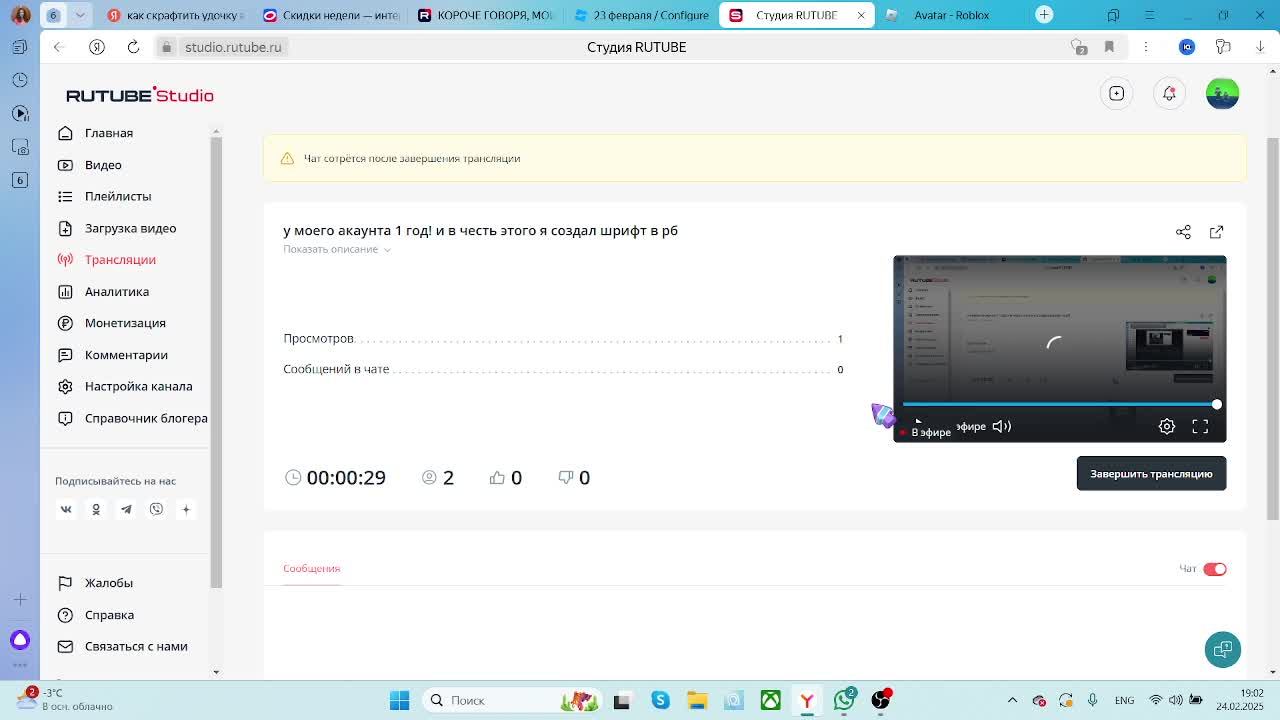
Task: Enter fullscreen in stream player
Action: [1200, 426]
